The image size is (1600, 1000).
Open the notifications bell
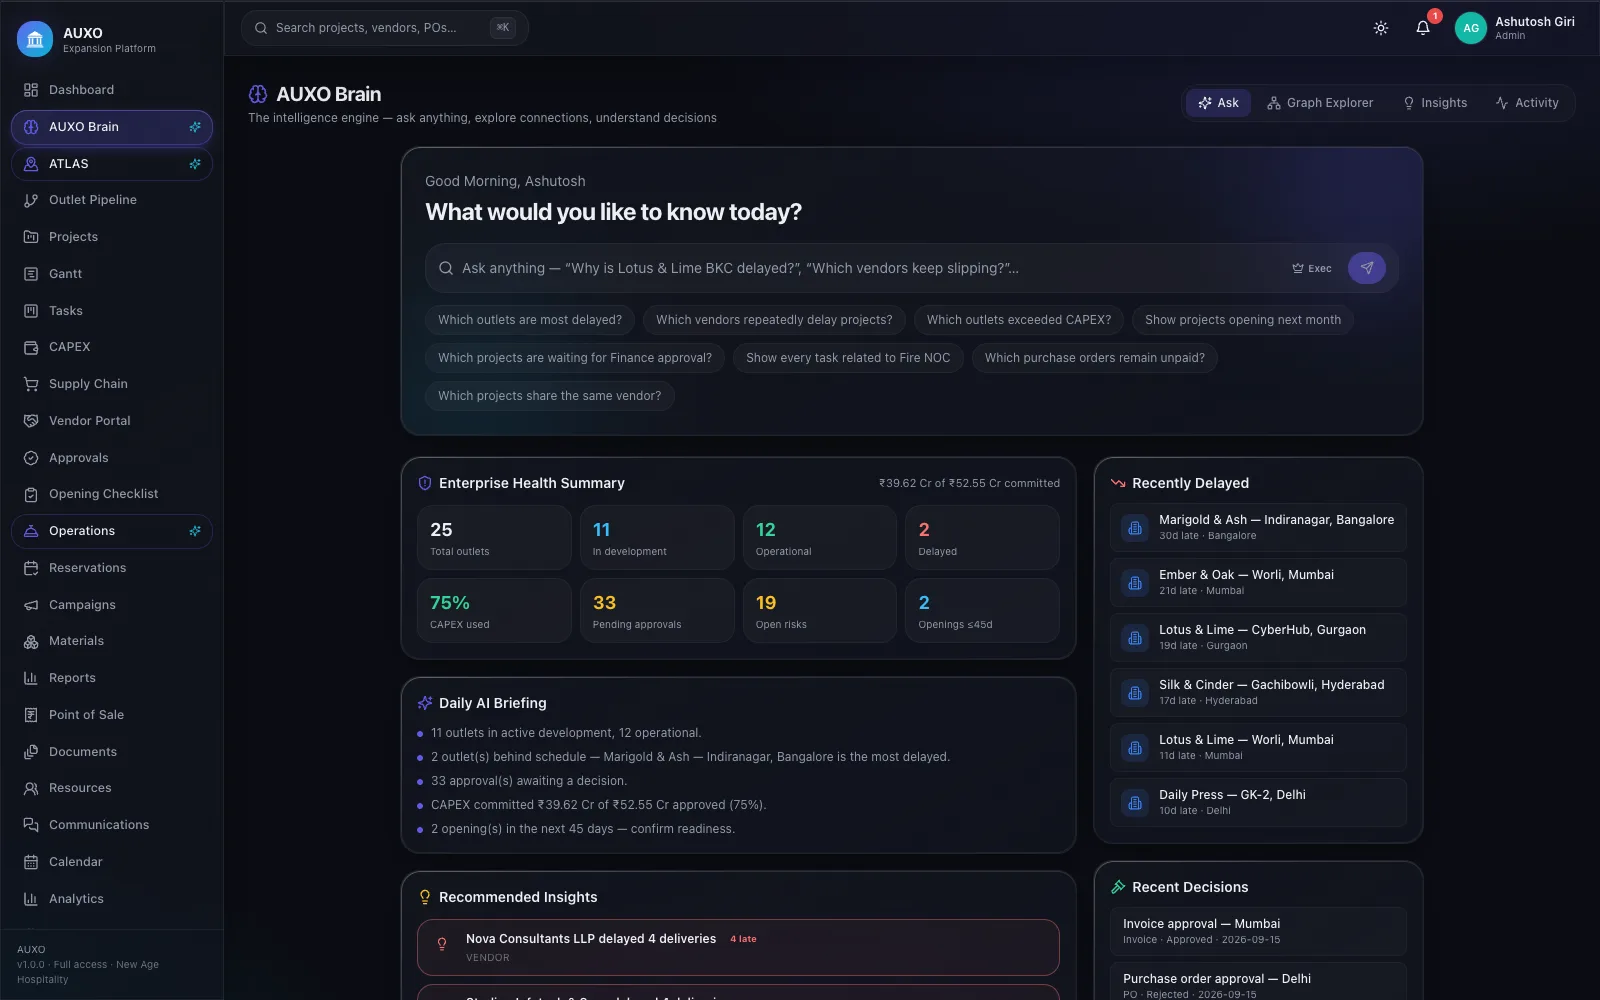[1423, 28]
